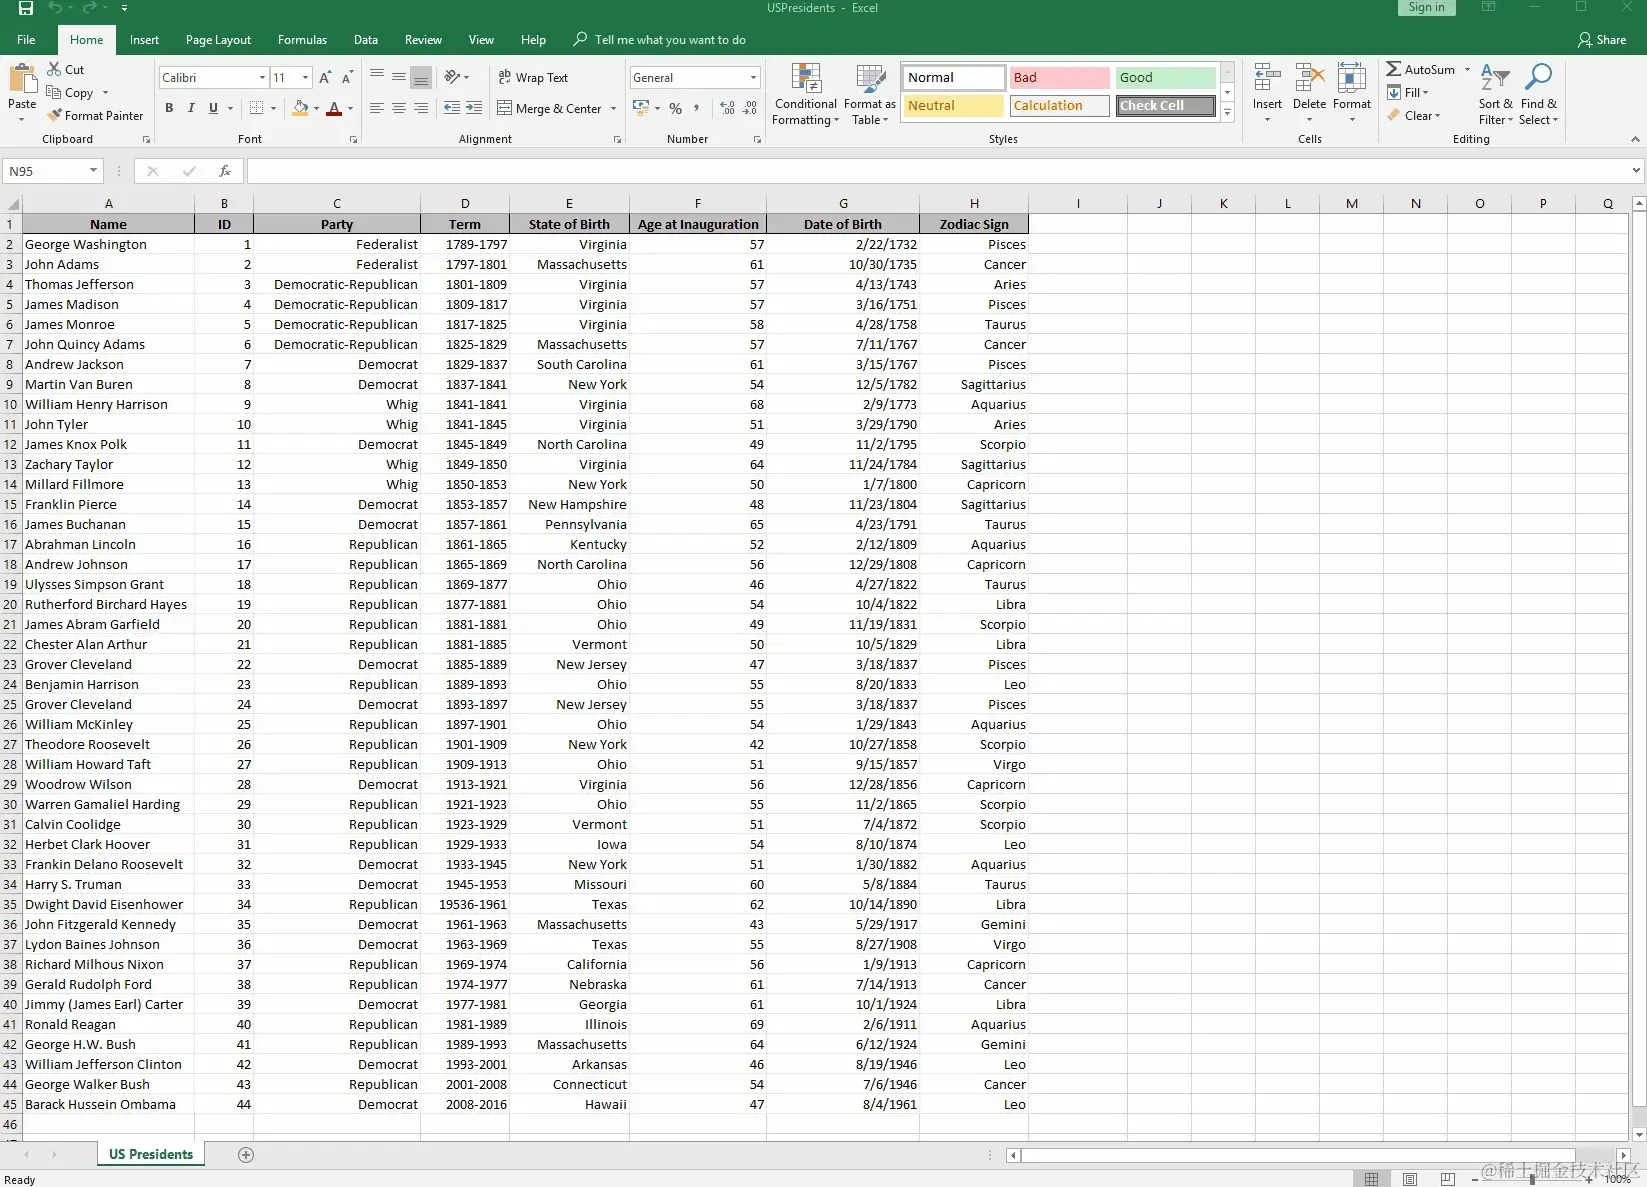
Task: Click the Insert Function fx icon
Action: (225, 171)
